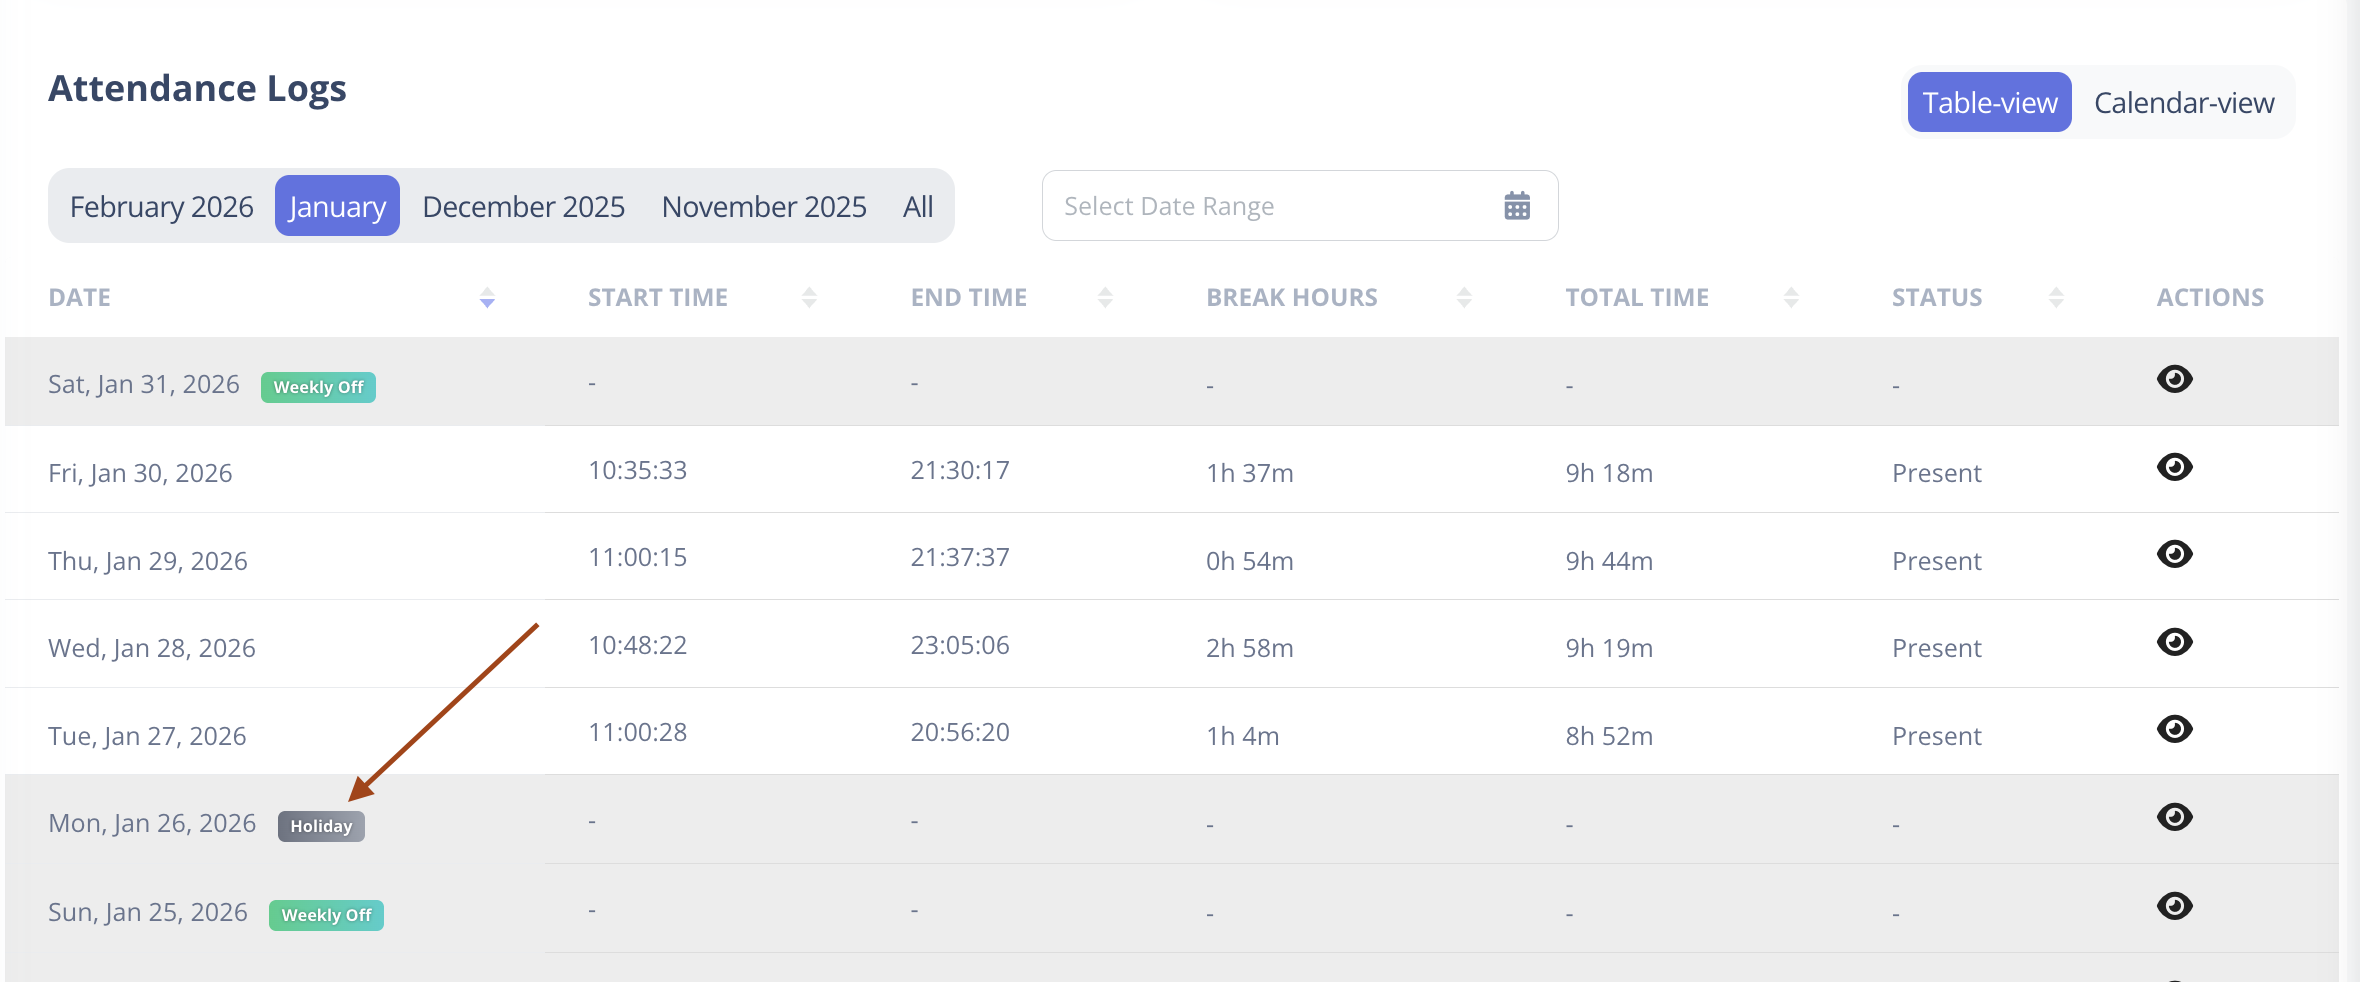This screenshot has height=982, width=2360.
Task: Click break hours 0h 54m
Action: click(1250, 561)
